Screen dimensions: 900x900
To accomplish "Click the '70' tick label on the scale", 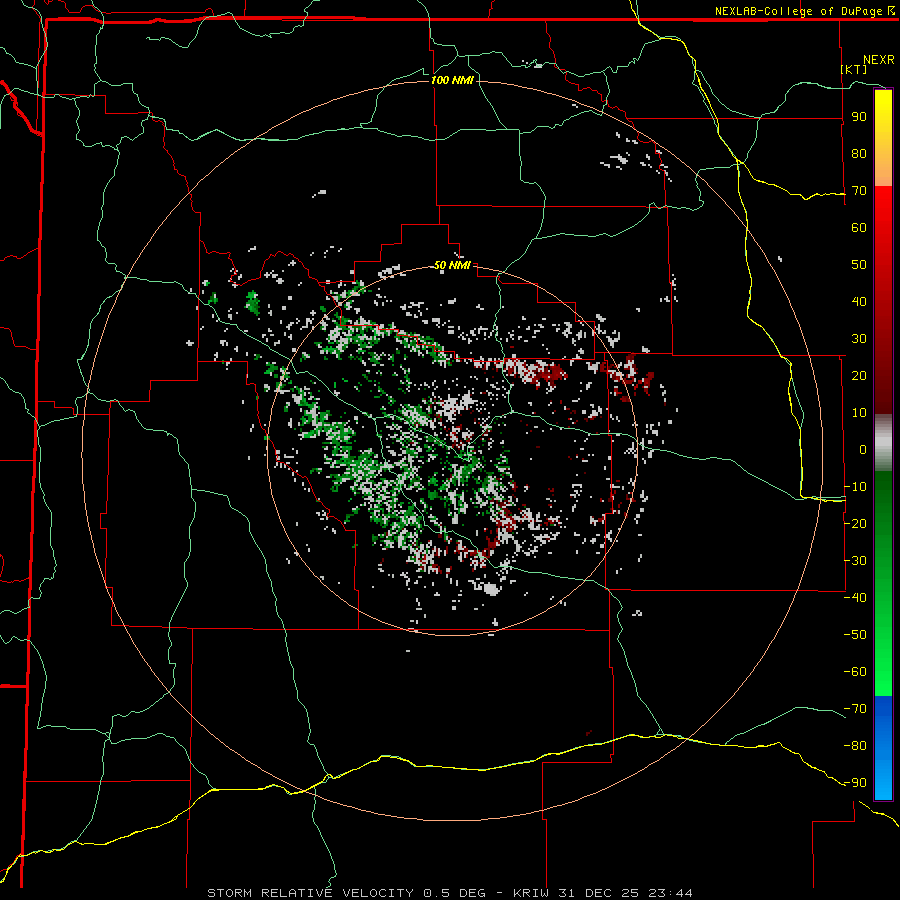I will [859, 191].
